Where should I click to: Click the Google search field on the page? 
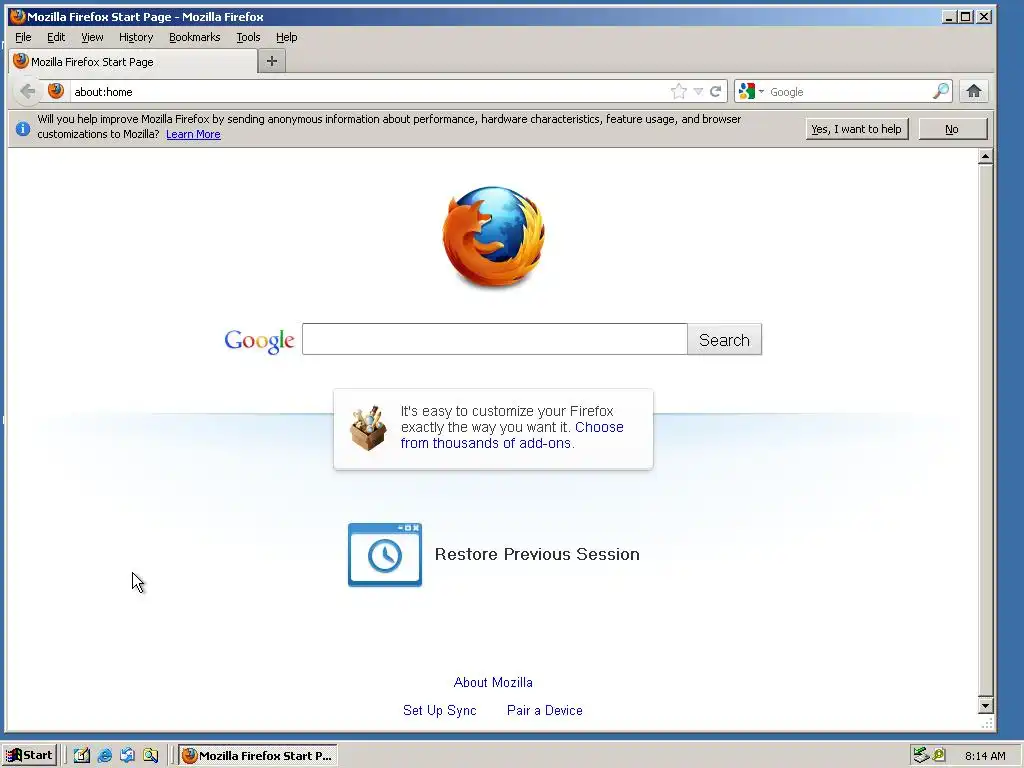pos(494,340)
